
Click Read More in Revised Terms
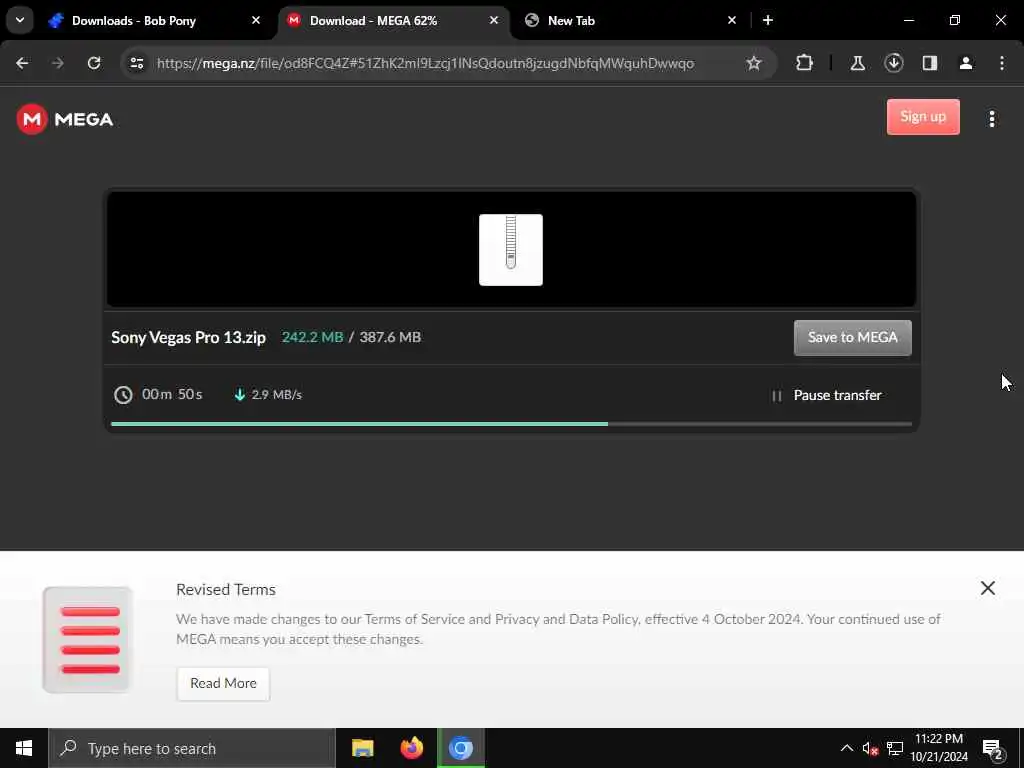(223, 683)
